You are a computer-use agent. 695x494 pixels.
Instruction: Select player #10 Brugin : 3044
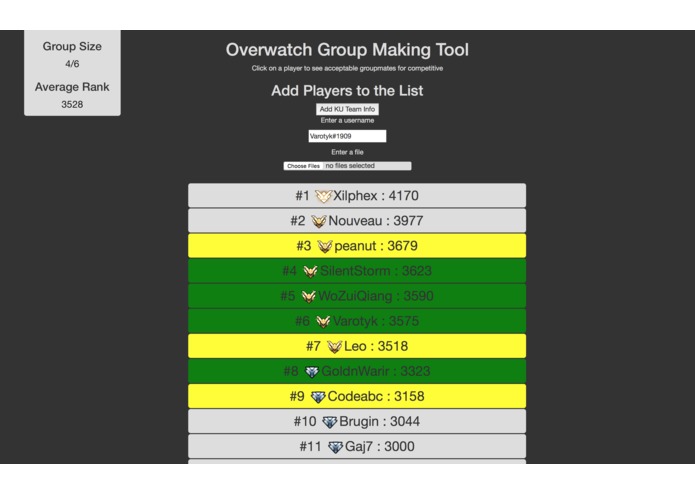(x=357, y=421)
